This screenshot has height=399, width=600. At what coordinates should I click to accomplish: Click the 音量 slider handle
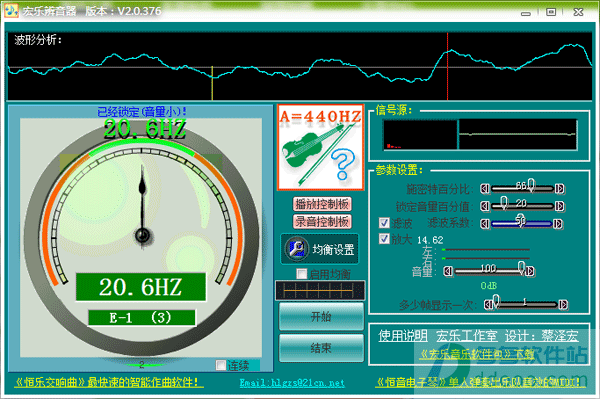click(x=521, y=268)
